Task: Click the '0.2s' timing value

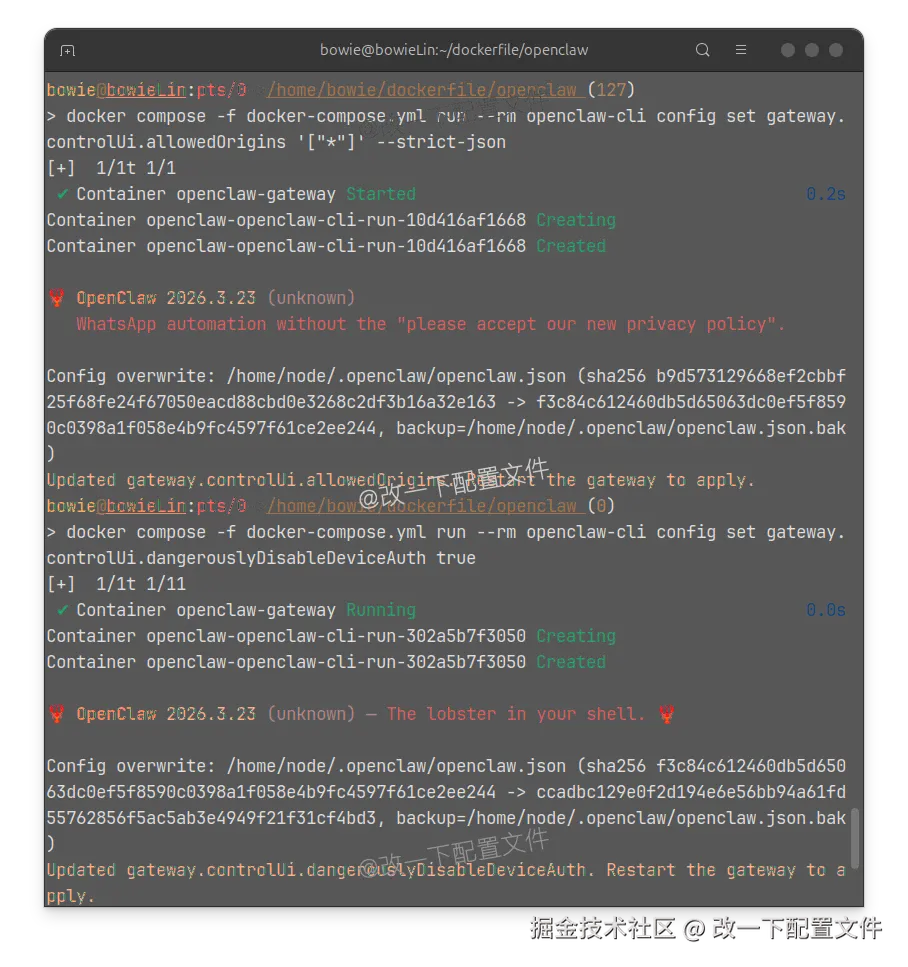Action: pyautogui.click(x=825, y=194)
